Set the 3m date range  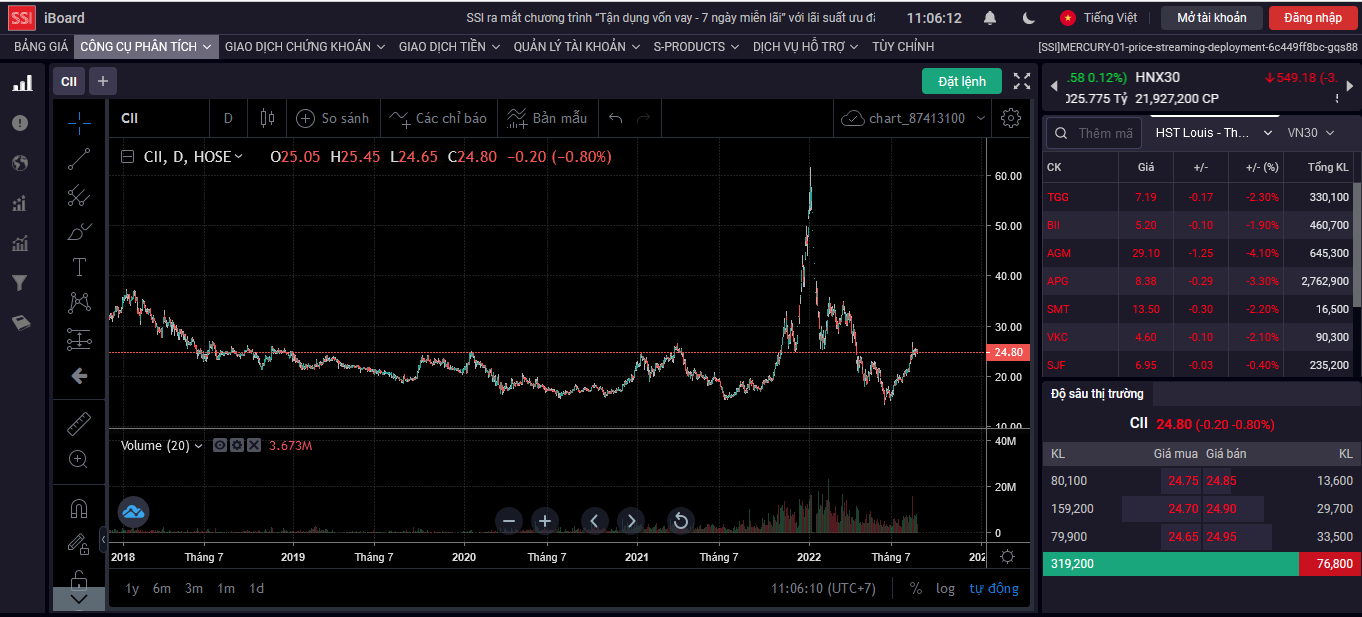pos(194,588)
